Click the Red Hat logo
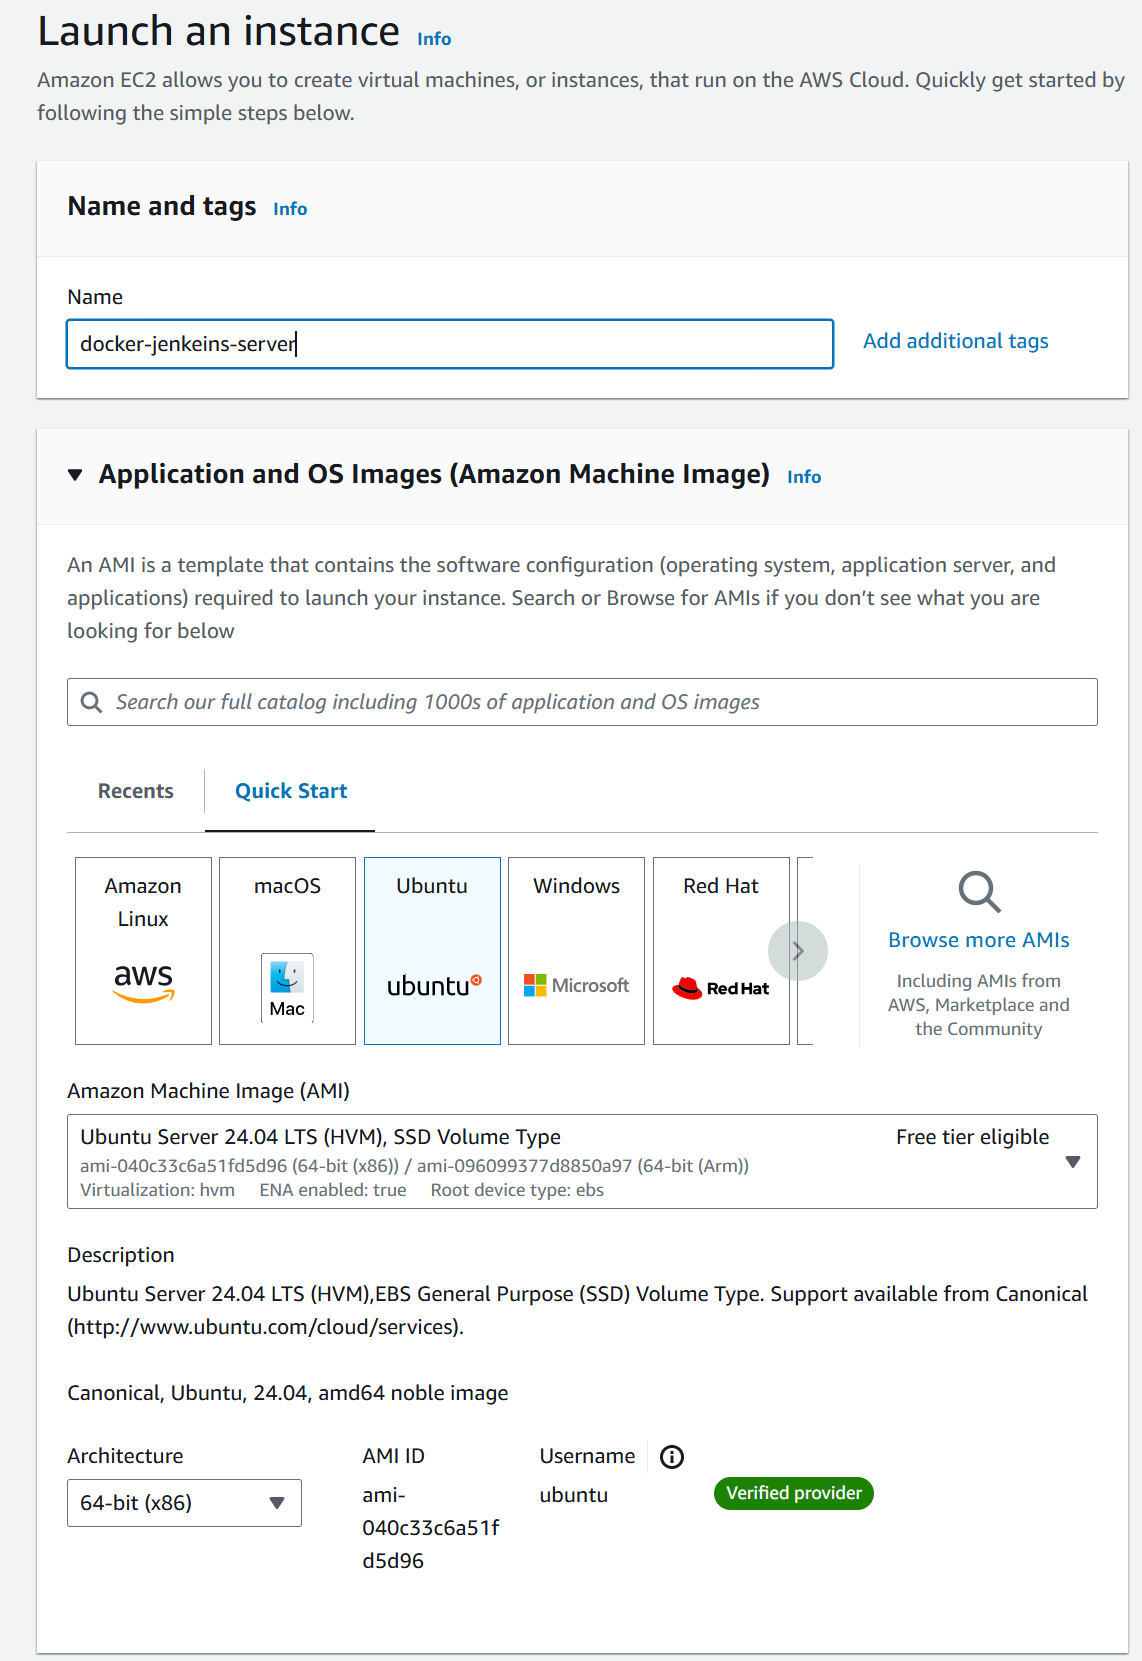 [x=721, y=988]
